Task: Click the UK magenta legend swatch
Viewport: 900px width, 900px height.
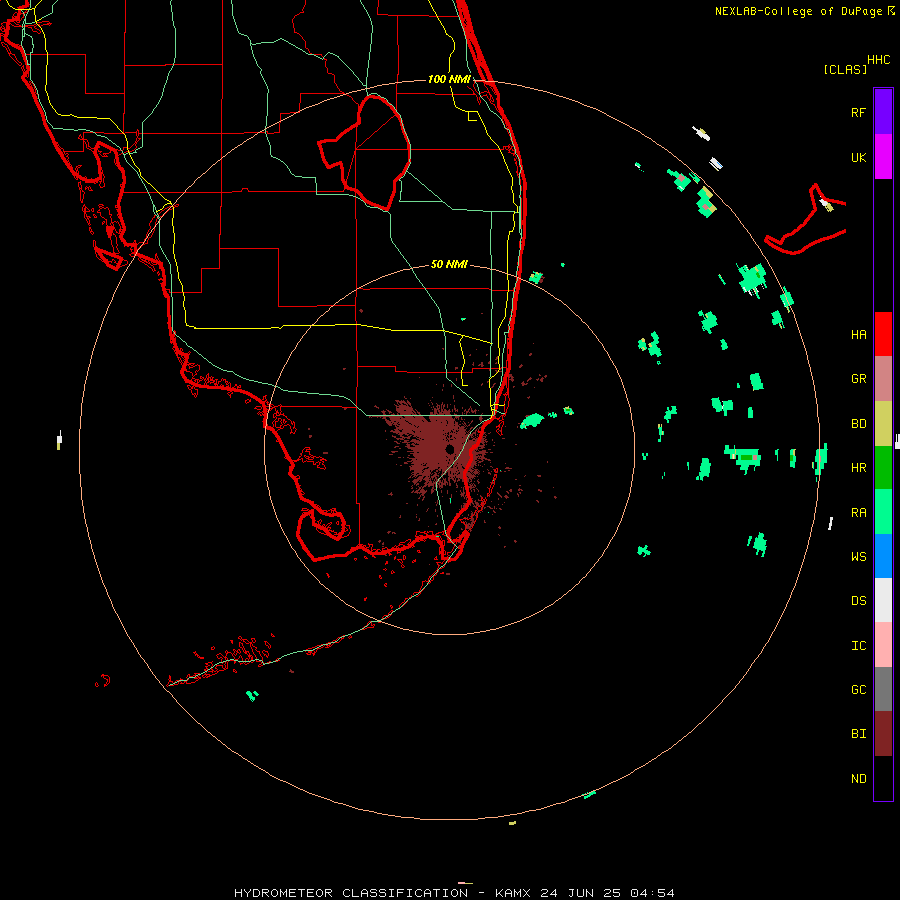Action: point(883,156)
